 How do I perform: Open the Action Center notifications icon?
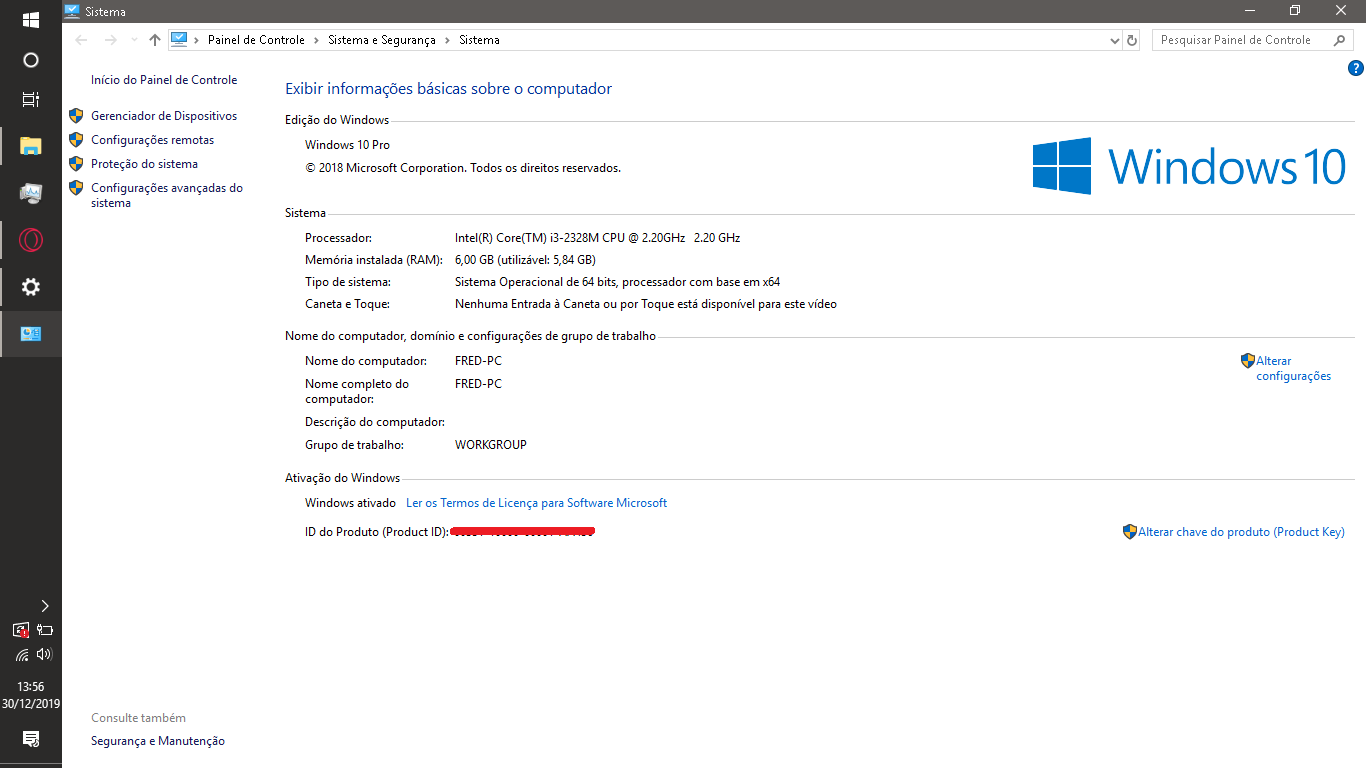point(30,739)
